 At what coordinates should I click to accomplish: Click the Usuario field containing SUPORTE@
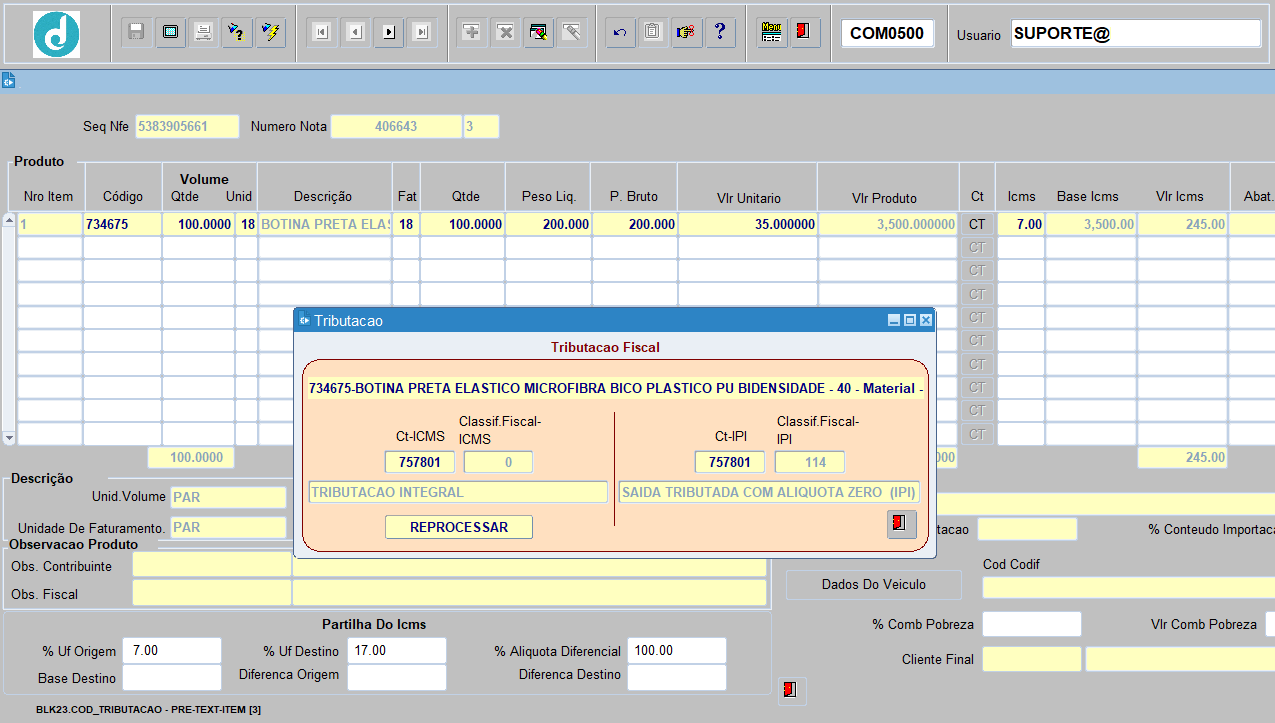pyautogui.click(x=1136, y=33)
